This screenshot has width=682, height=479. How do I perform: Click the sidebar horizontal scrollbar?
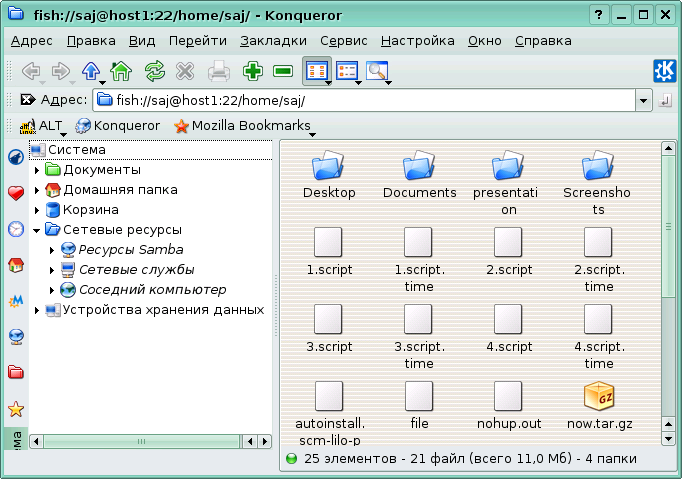pos(140,440)
